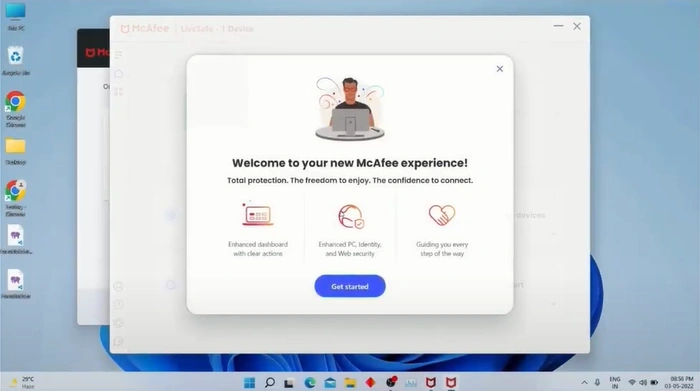Viewport: 700px width, 391px height.
Task: Switch to first McAfee shield taskbar icon
Action: coord(431,383)
